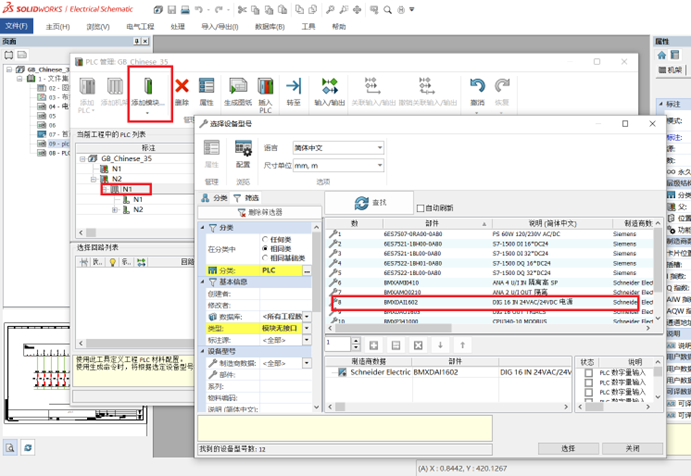Open the Language (语言) 简体中文 dropdown
This screenshot has width=691, height=476.
click(x=338, y=148)
